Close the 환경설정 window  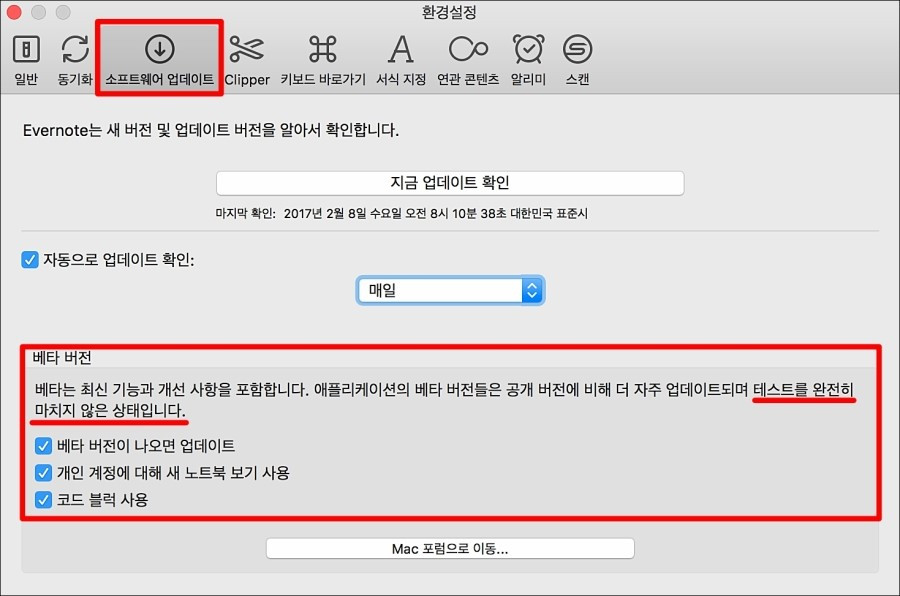[x=13, y=12]
